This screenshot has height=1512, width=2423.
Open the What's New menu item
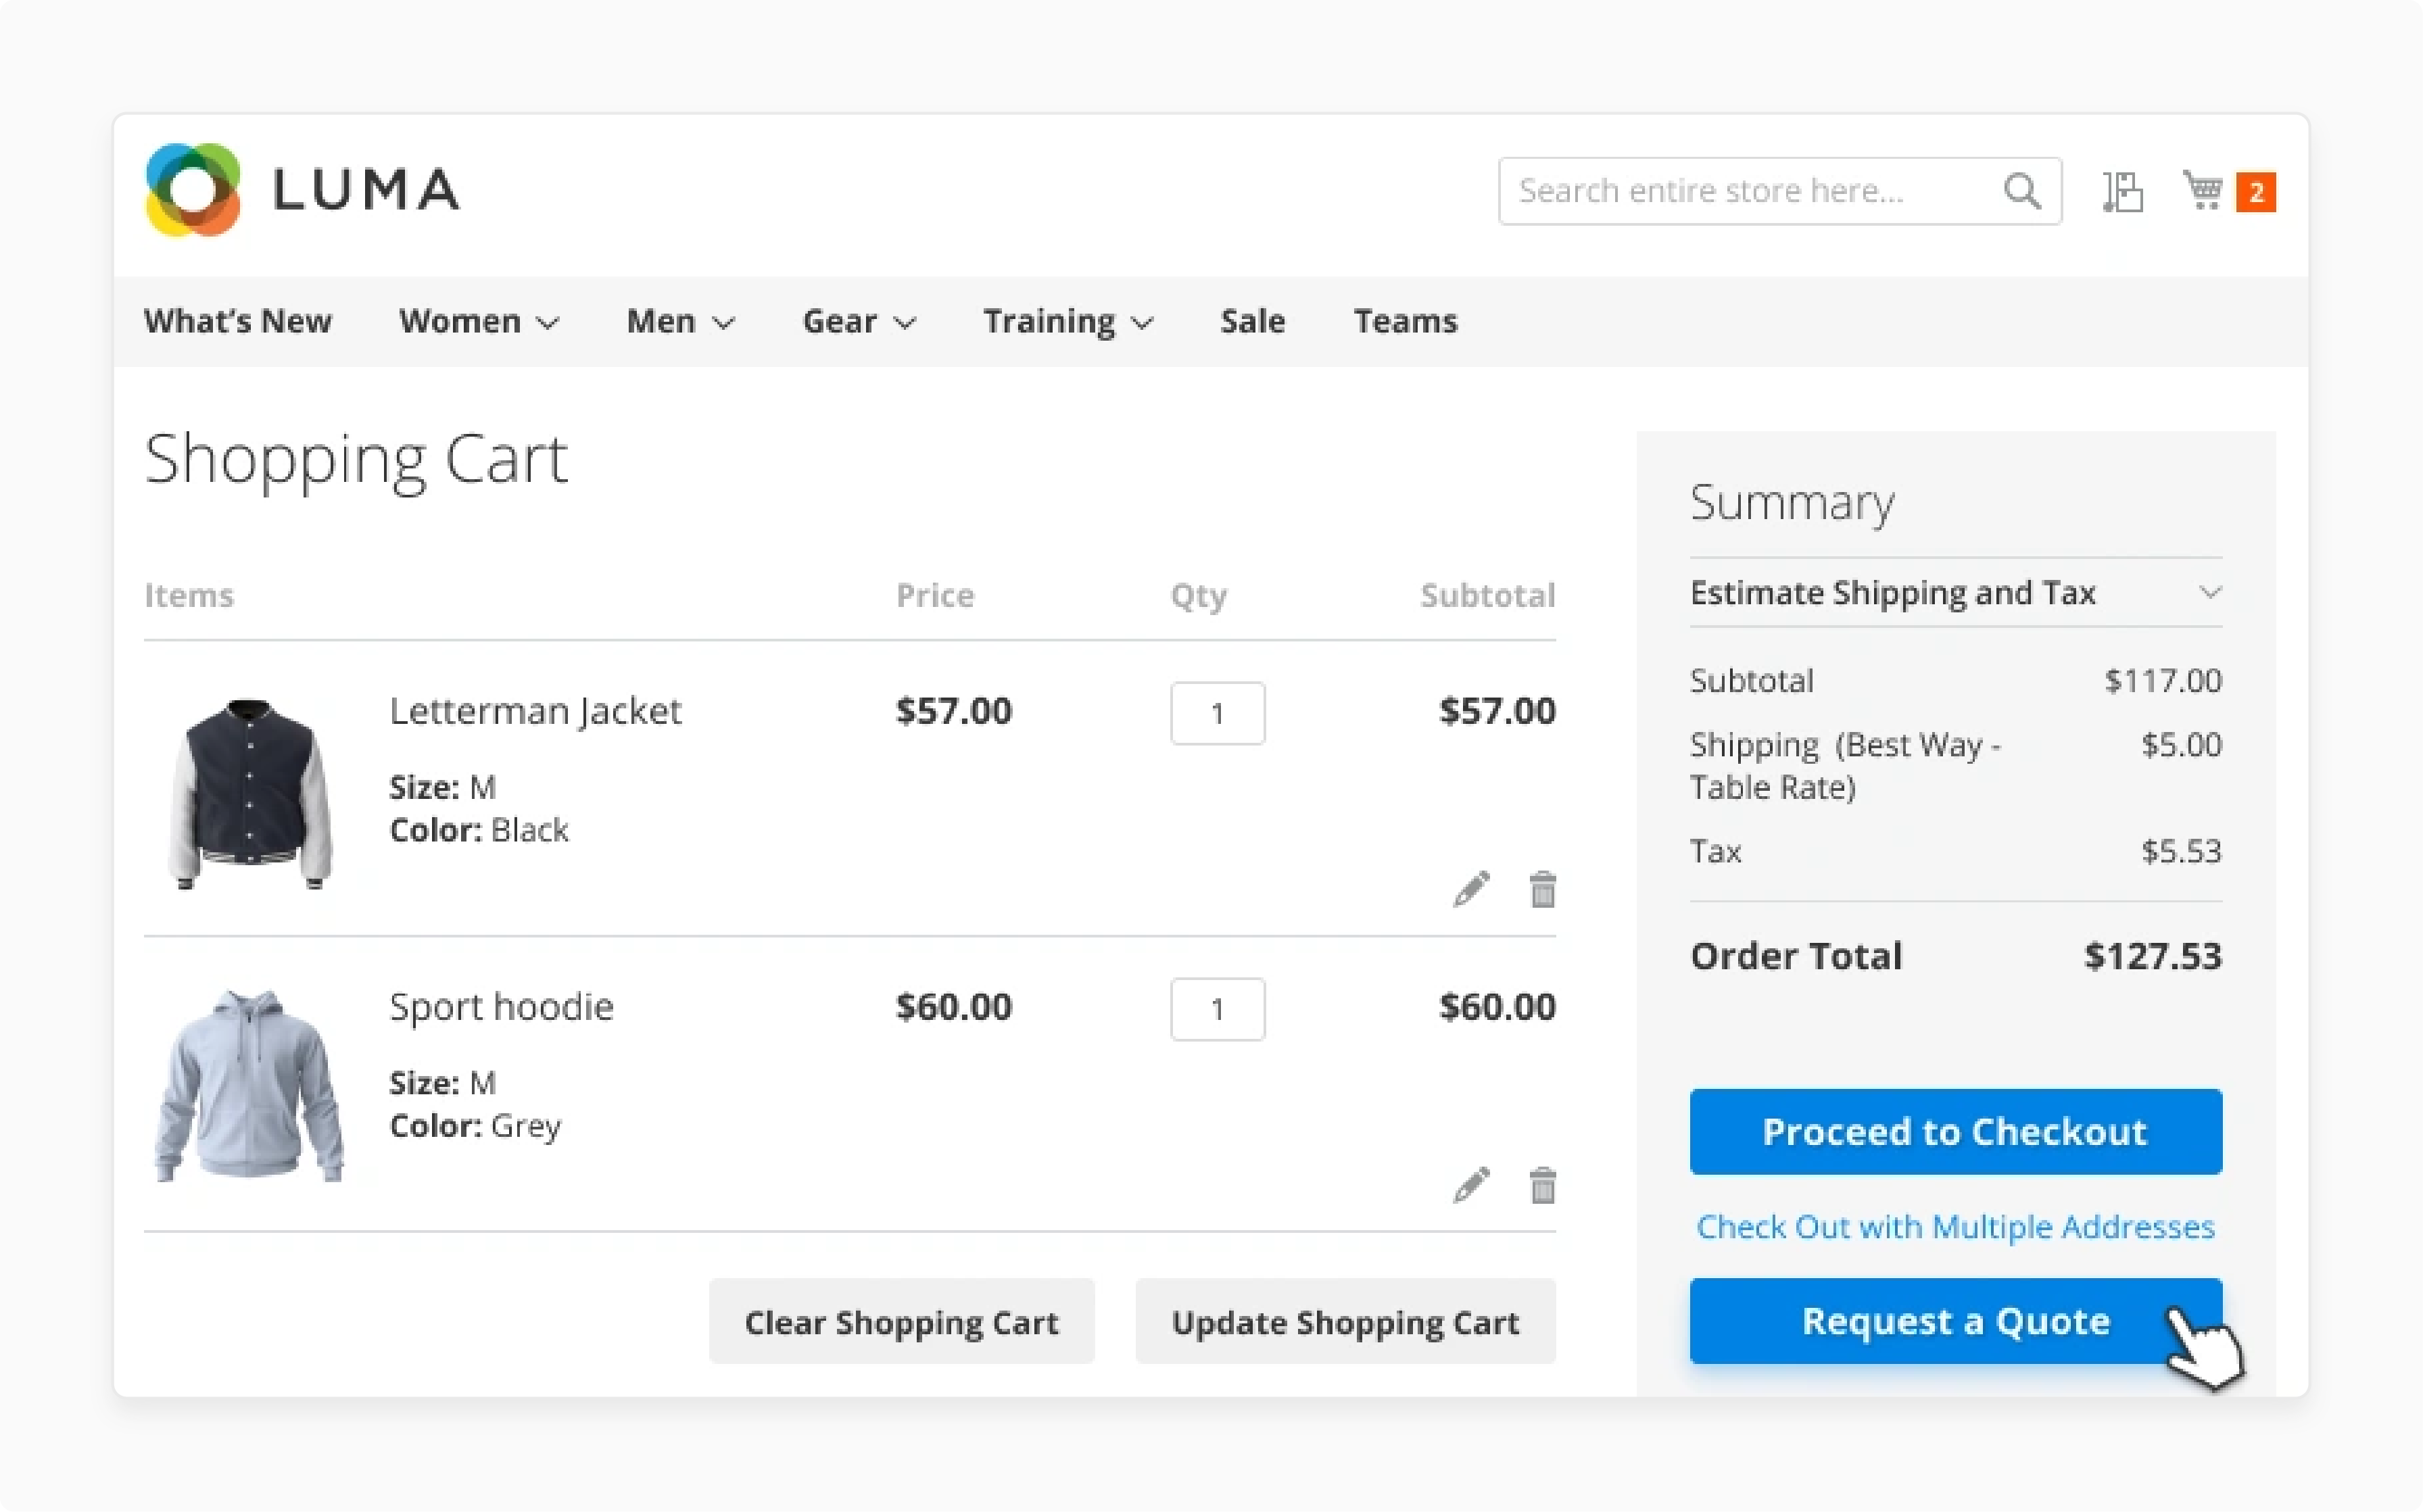tap(237, 321)
